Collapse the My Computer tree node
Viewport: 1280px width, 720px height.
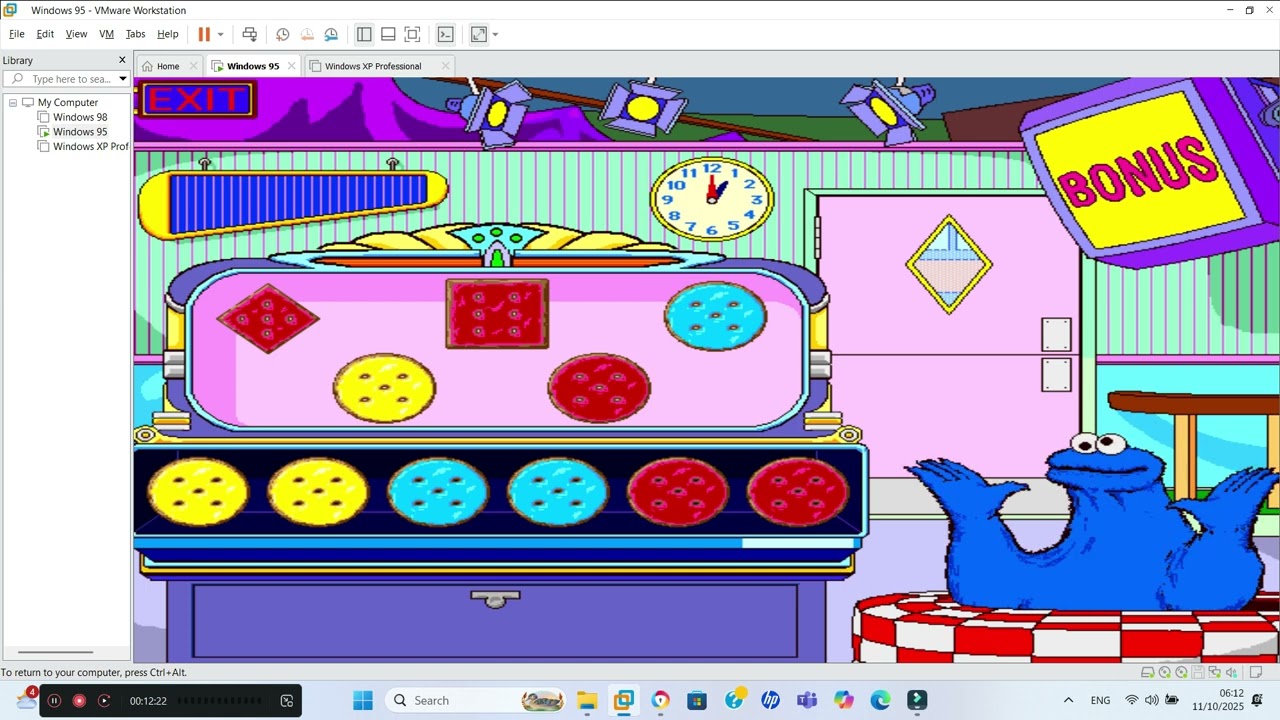(13, 102)
